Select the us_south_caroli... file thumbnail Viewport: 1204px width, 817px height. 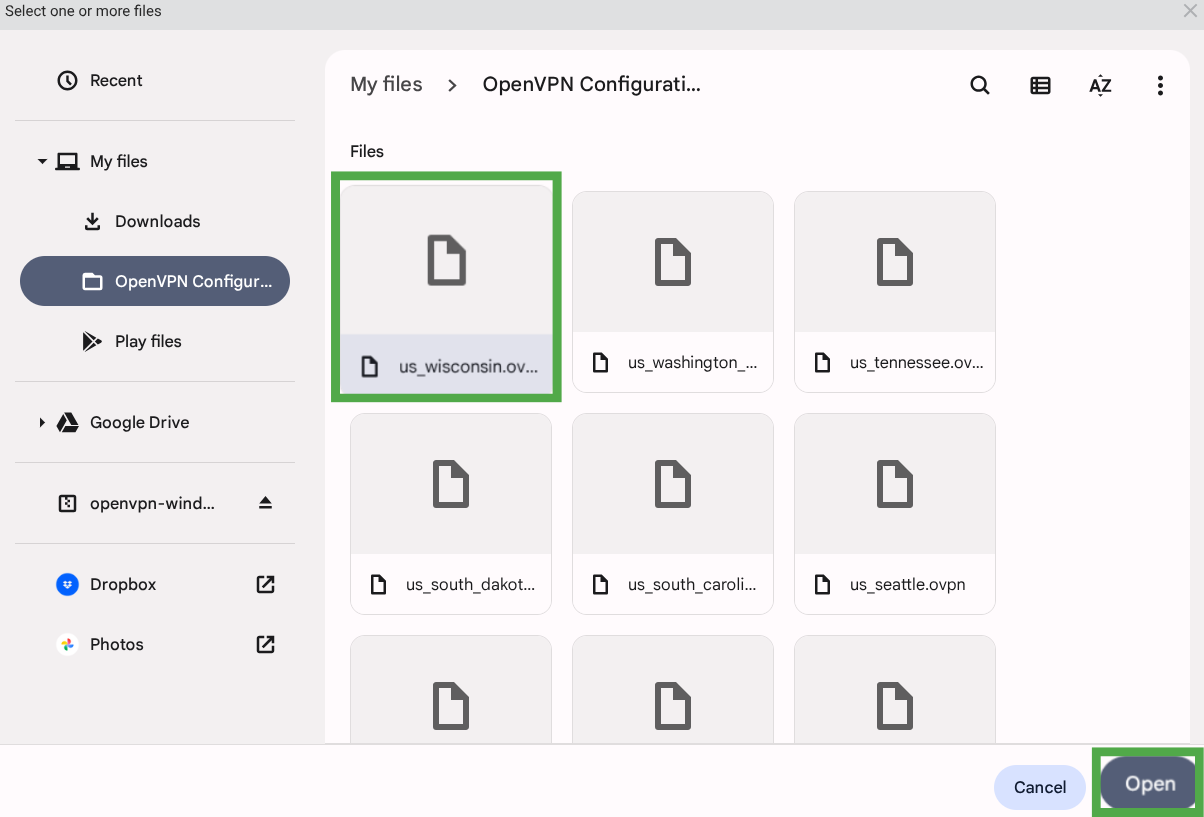(x=673, y=484)
